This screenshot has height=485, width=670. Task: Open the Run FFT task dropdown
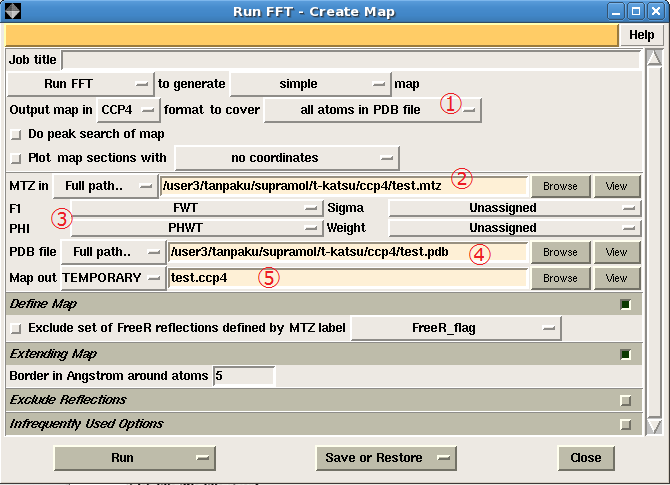(82, 84)
